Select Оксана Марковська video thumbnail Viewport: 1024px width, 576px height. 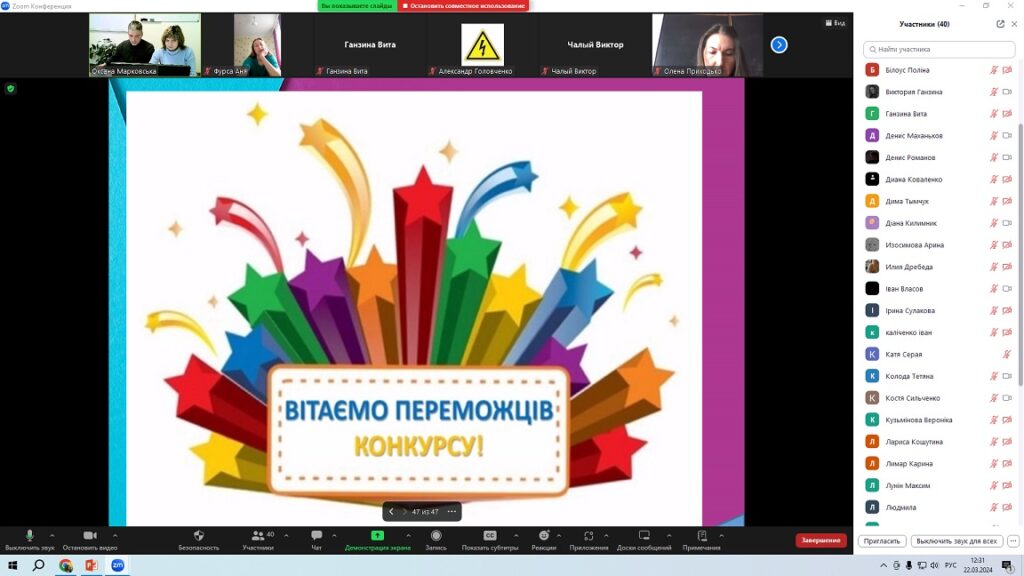(145, 45)
